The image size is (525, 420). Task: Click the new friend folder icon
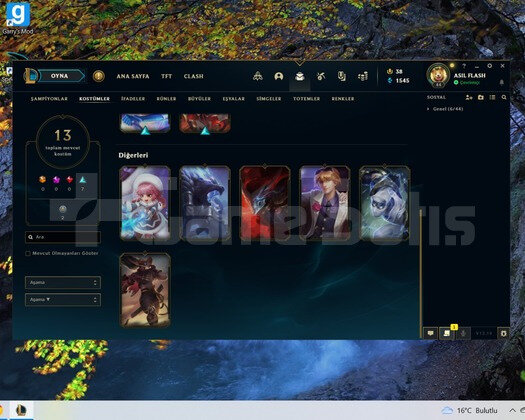tap(481, 97)
